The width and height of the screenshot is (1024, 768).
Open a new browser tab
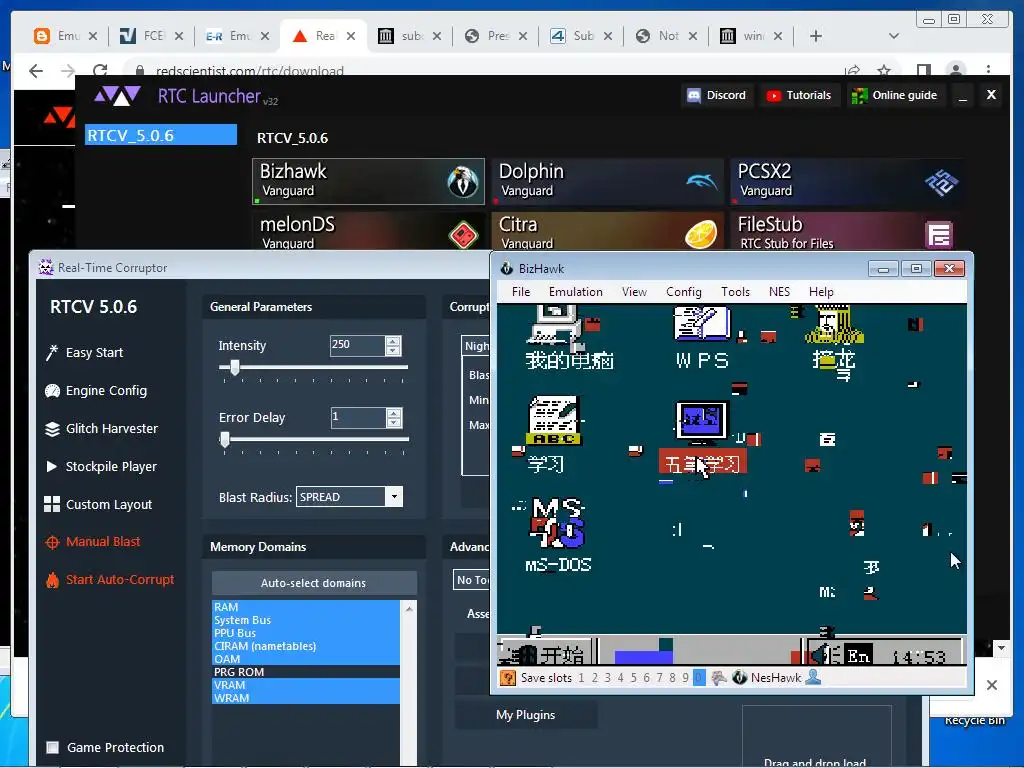[816, 36]
